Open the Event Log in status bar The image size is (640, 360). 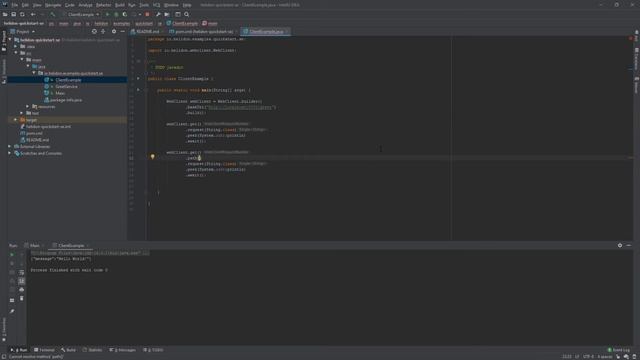619,350
